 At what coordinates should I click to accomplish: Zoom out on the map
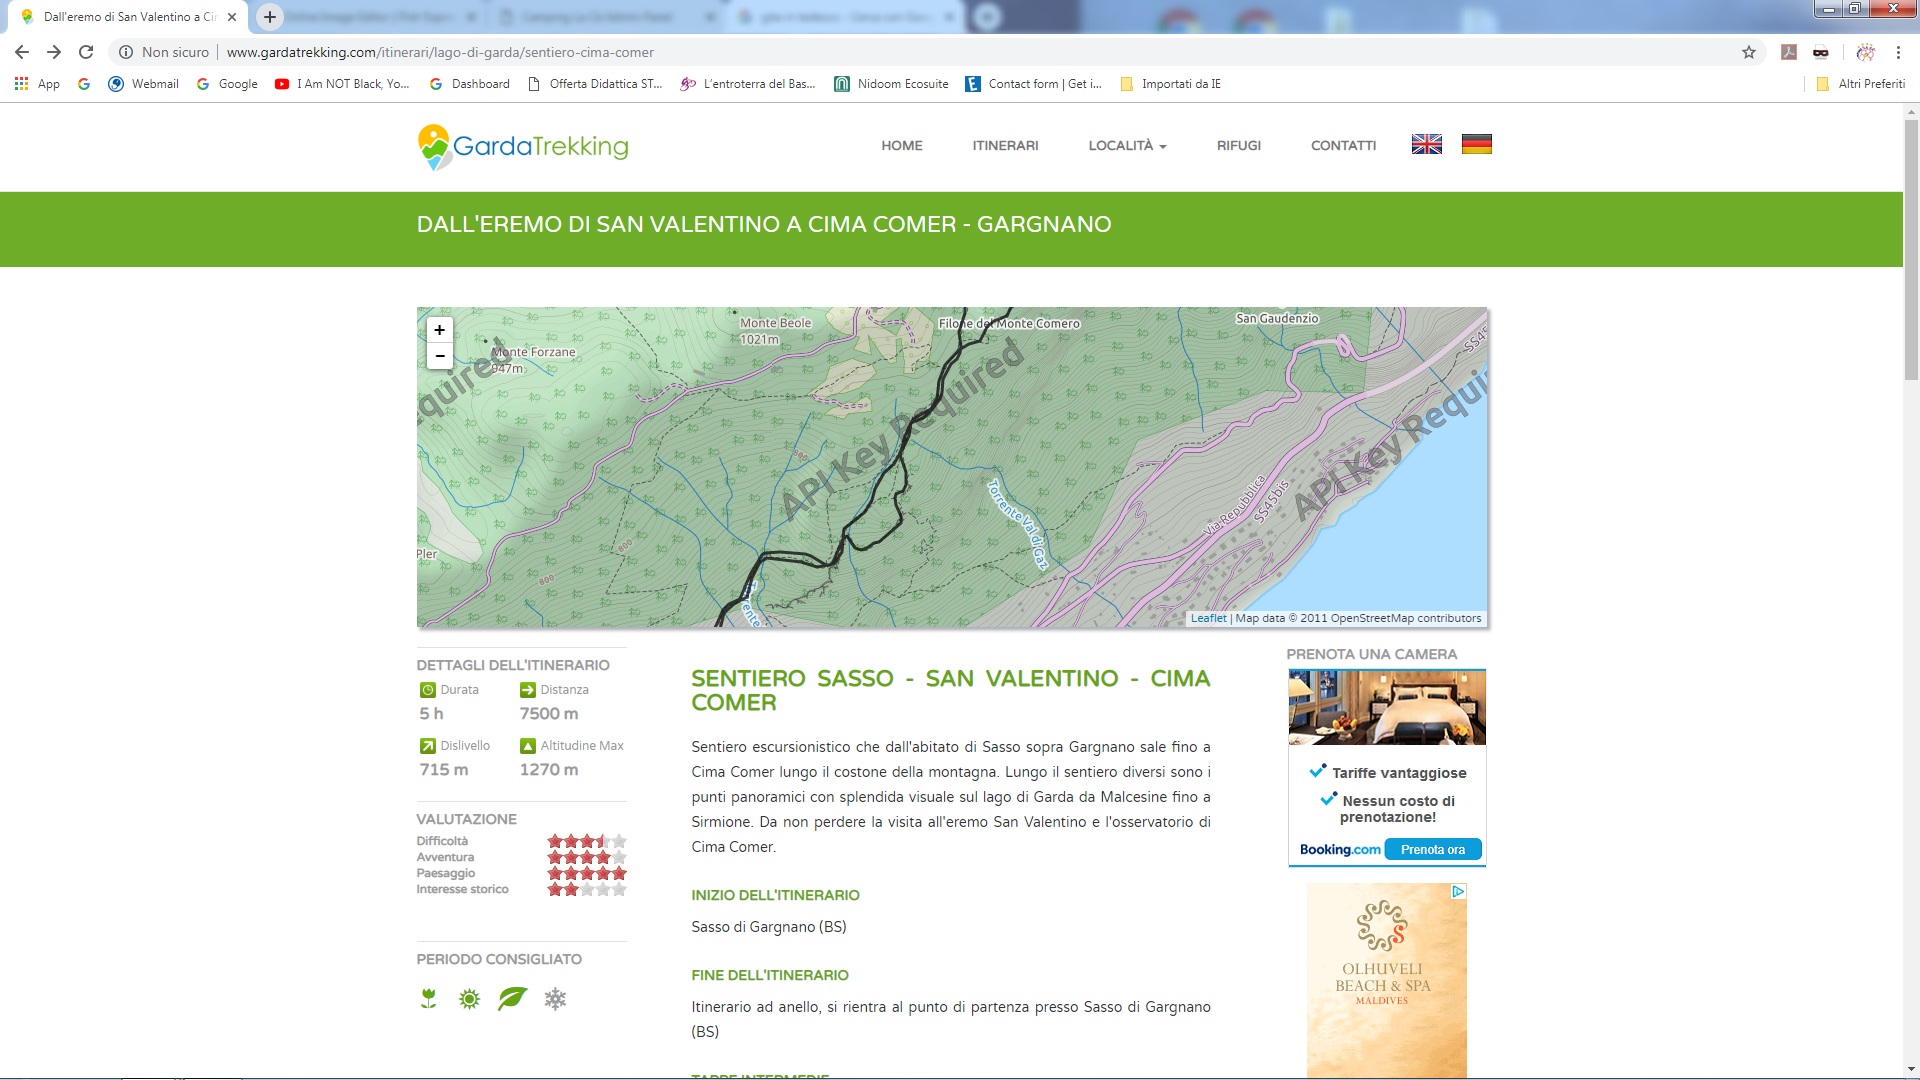[439, 356]
